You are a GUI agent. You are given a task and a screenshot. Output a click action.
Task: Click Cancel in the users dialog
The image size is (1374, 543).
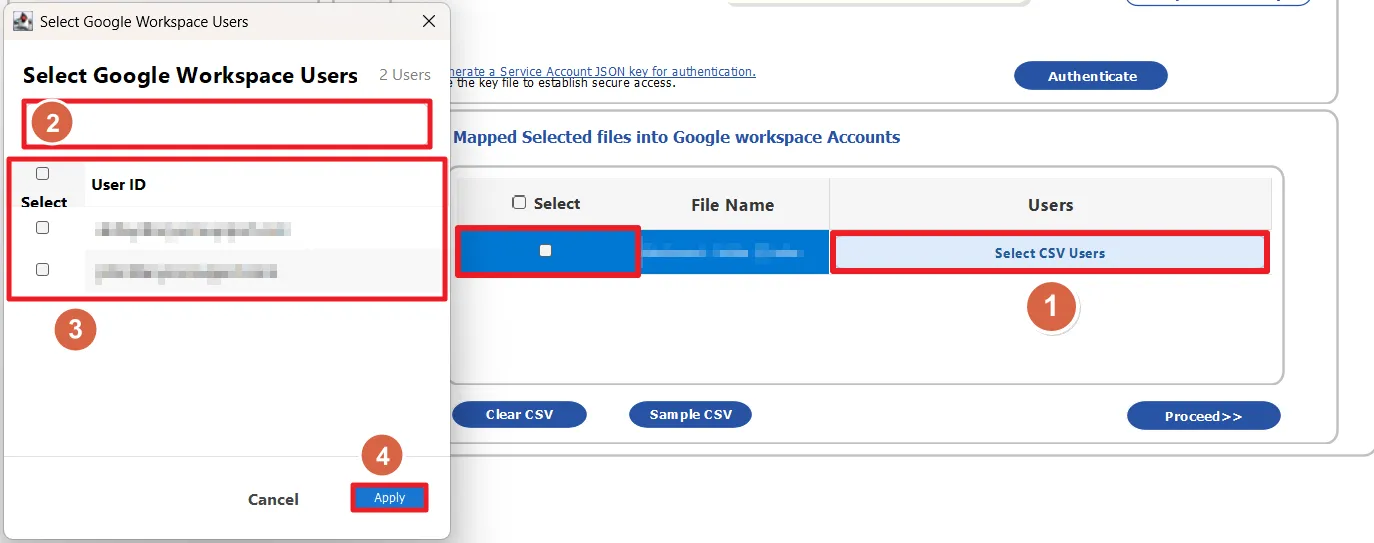[x=273, y=499]
